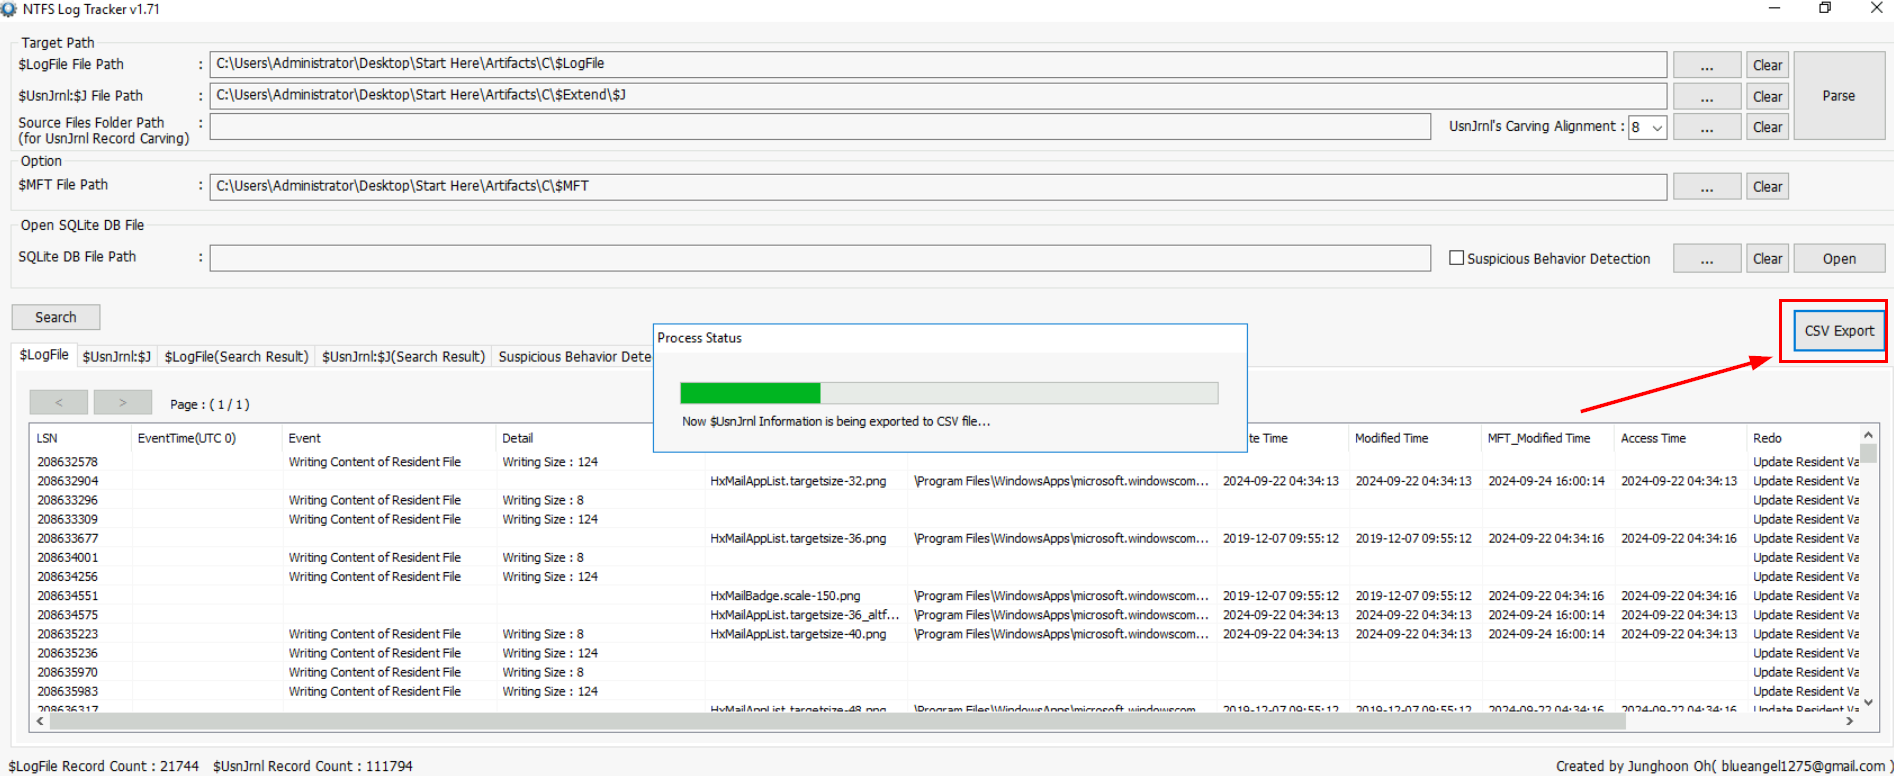
Task: Sort by the Access Time column header
Action: [1679, 438]
